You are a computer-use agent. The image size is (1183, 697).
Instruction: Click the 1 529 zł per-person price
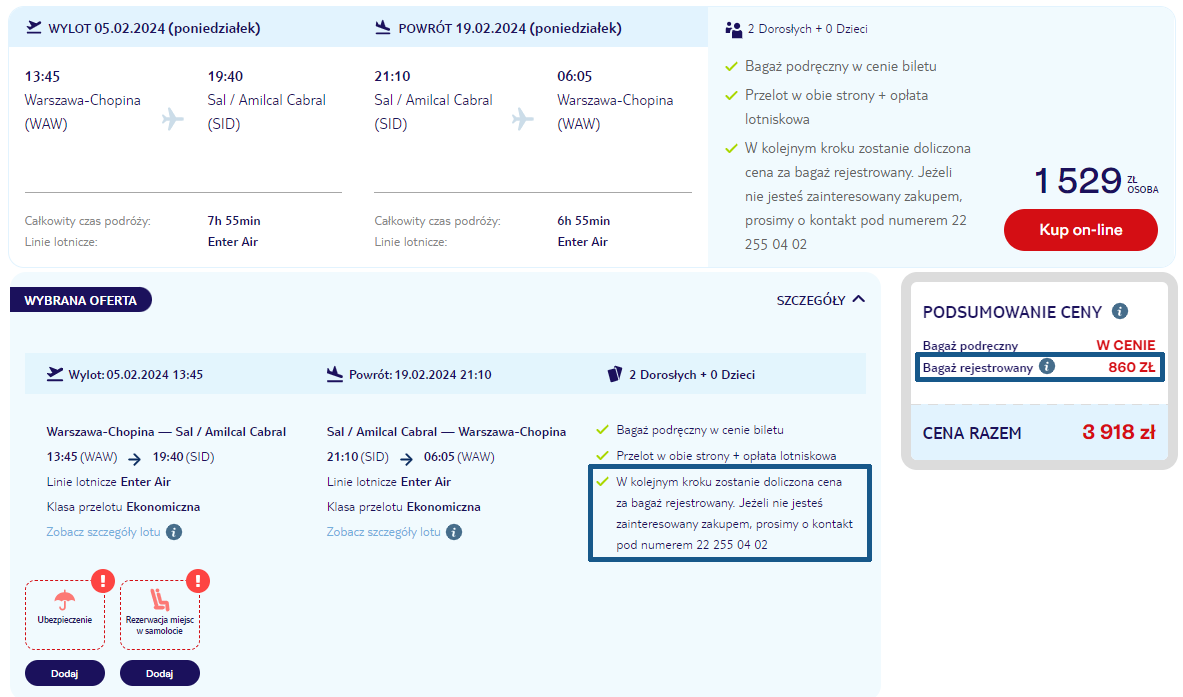(1078, 181)
